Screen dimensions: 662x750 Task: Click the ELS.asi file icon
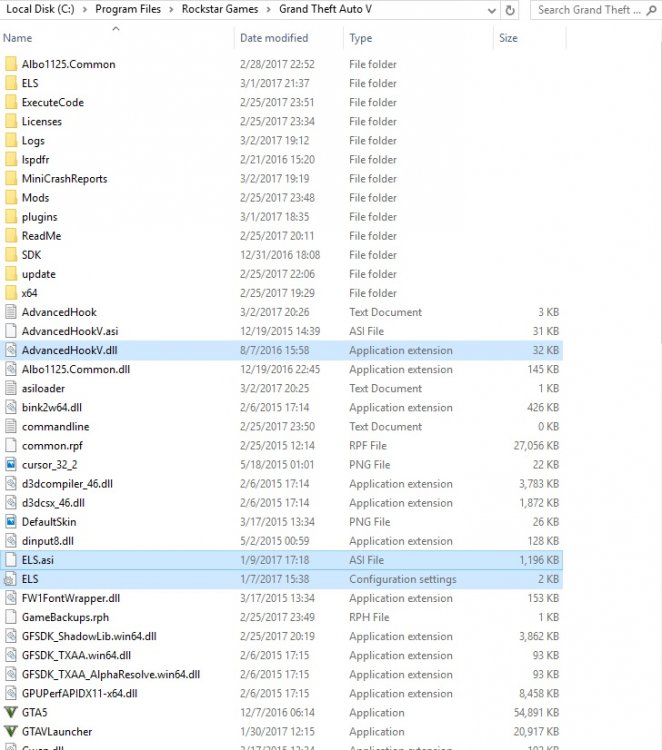[11, 560]
